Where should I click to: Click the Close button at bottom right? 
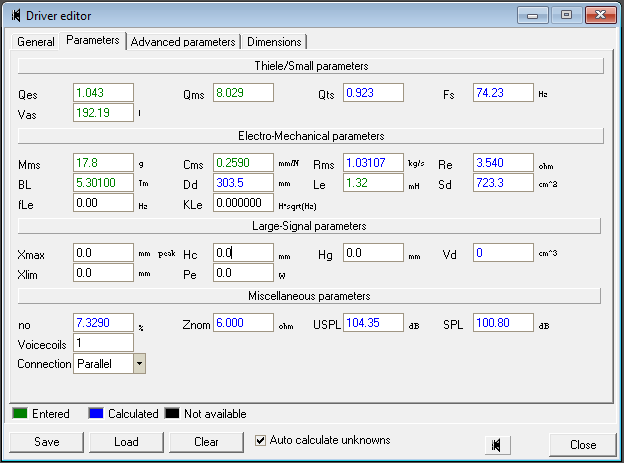tap(583, 445)
